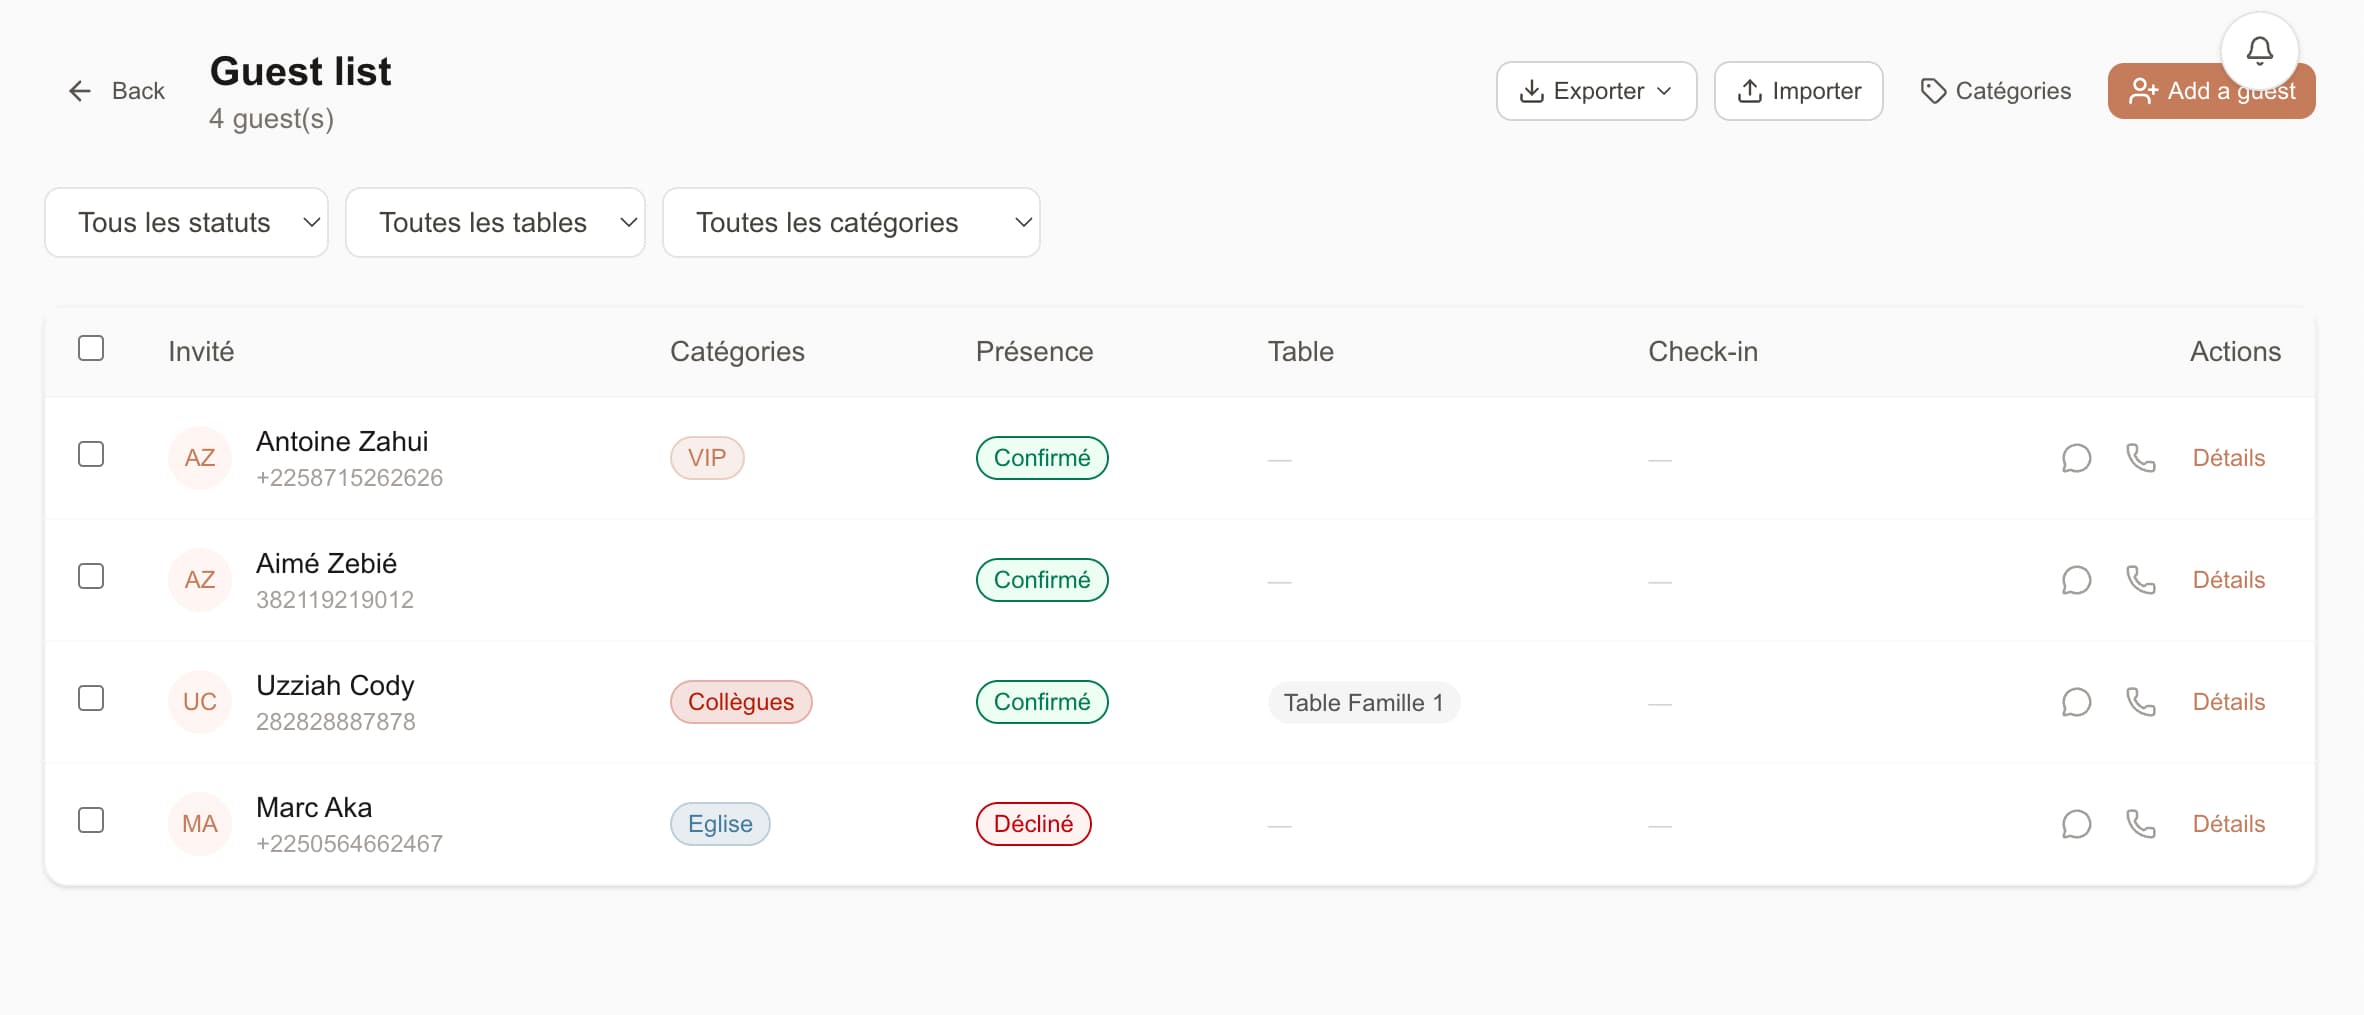Expand the Toutes les tables filter

tap(495, 222)
